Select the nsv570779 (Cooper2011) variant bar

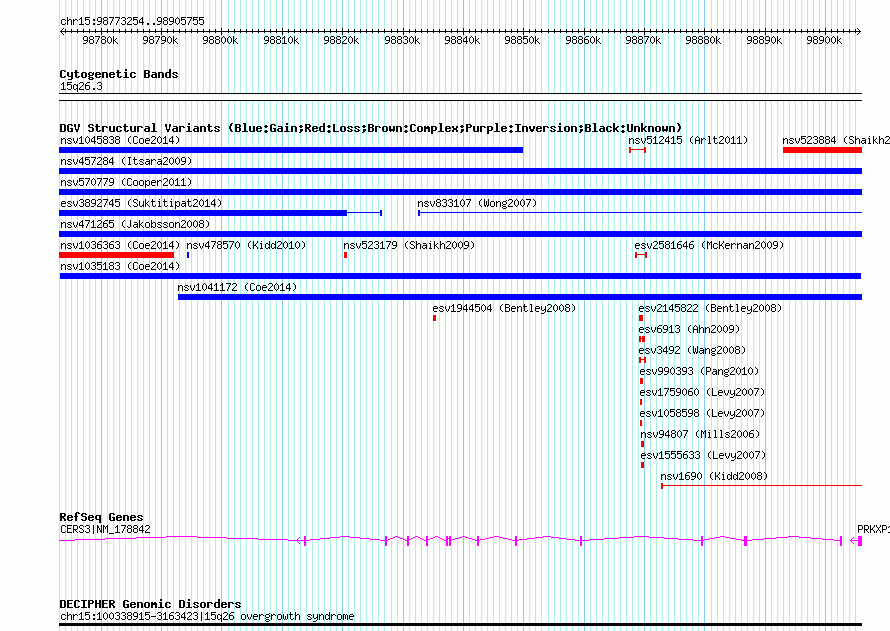(x=460, y=192)
